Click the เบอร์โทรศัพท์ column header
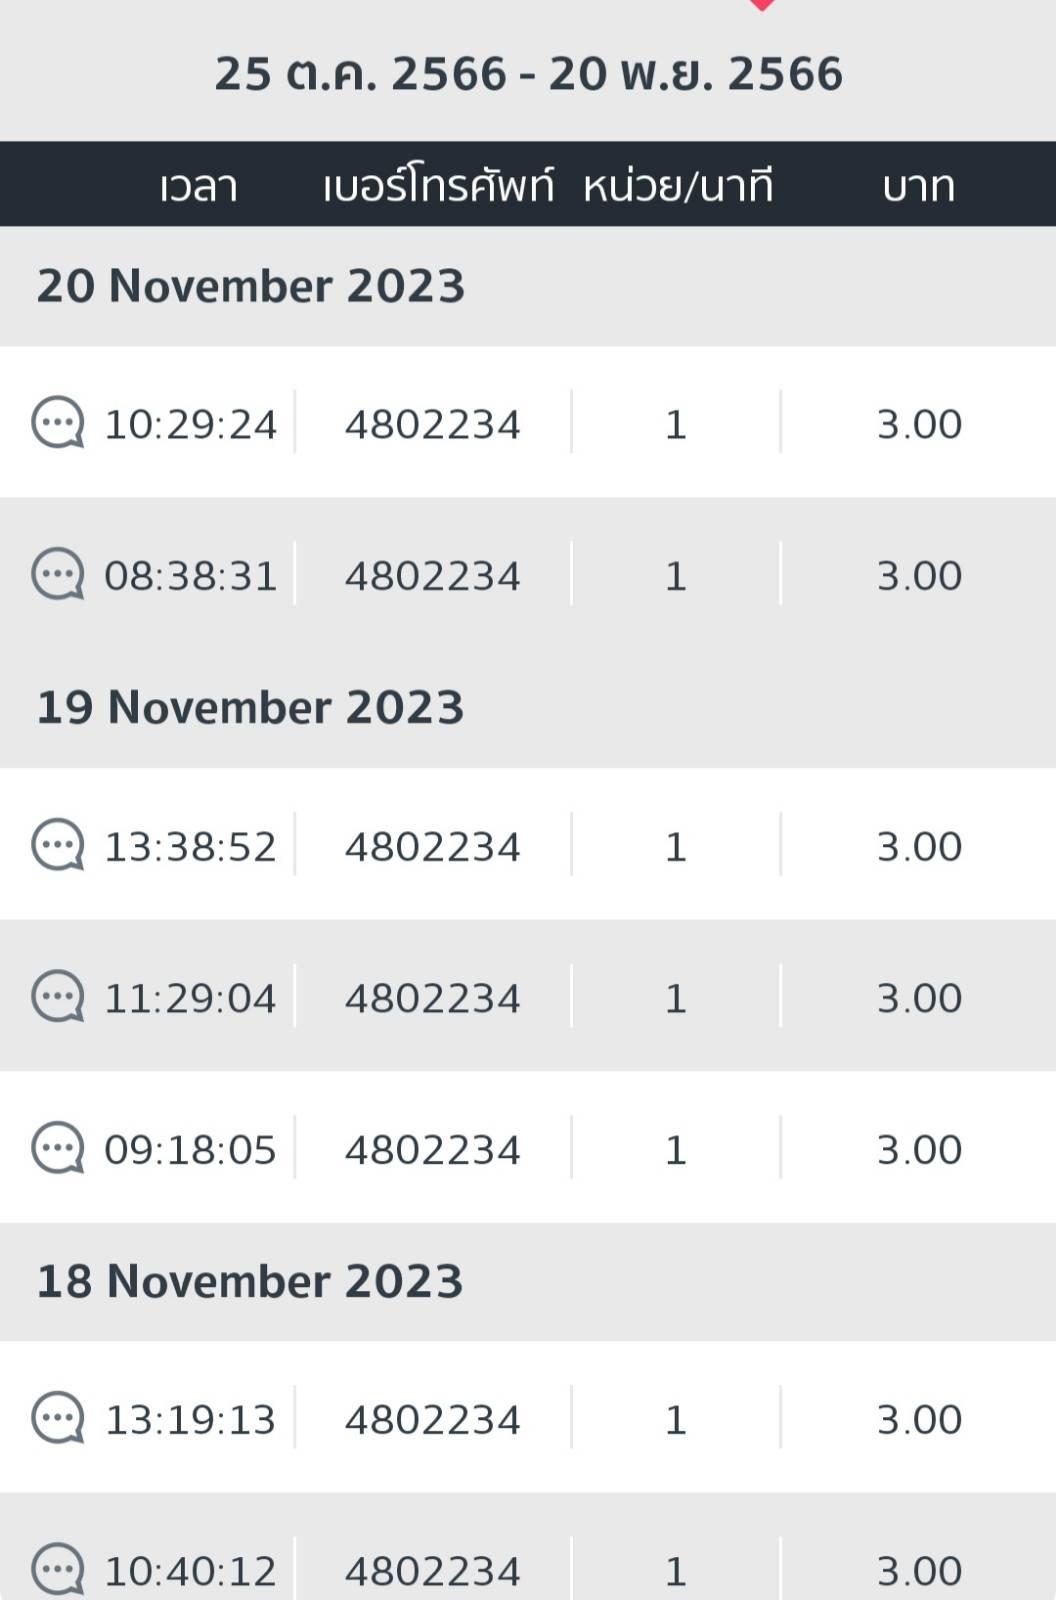This screenshot has width=1056, height=1600. tap(438, 186)
